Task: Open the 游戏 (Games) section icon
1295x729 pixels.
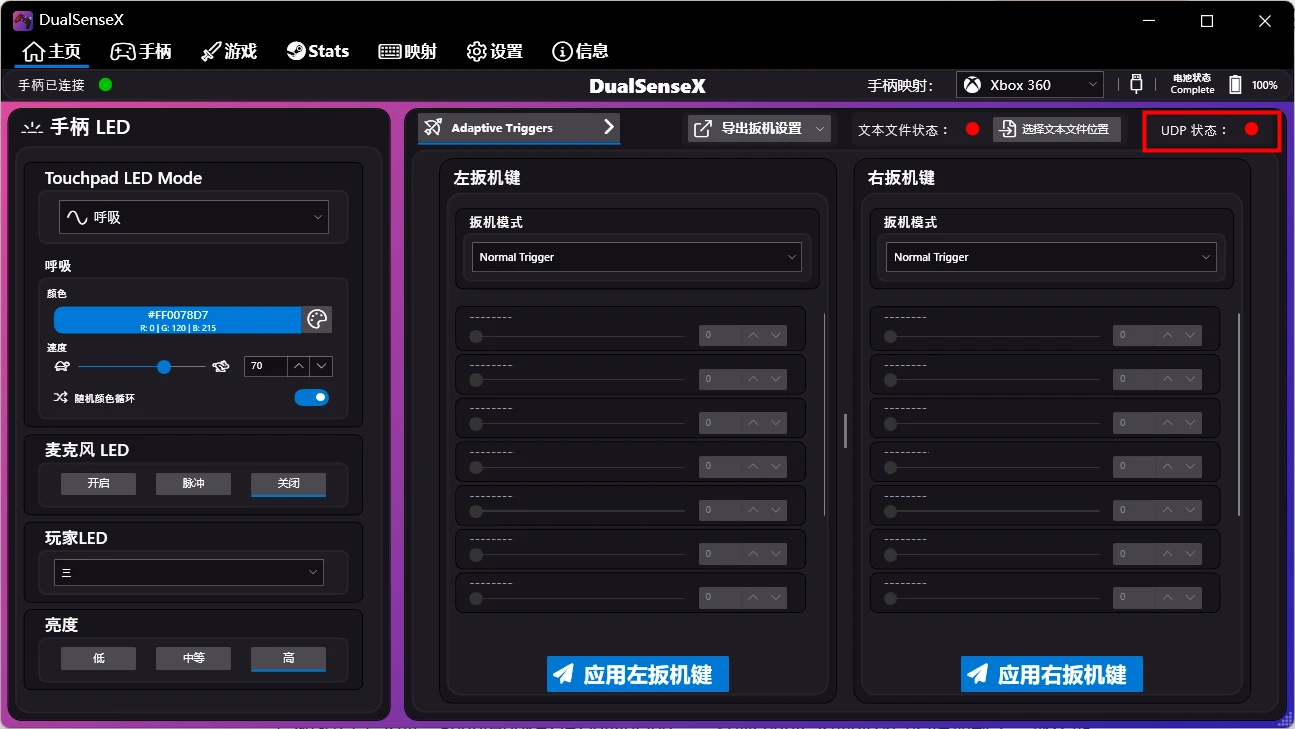Action: pos(211,51)
